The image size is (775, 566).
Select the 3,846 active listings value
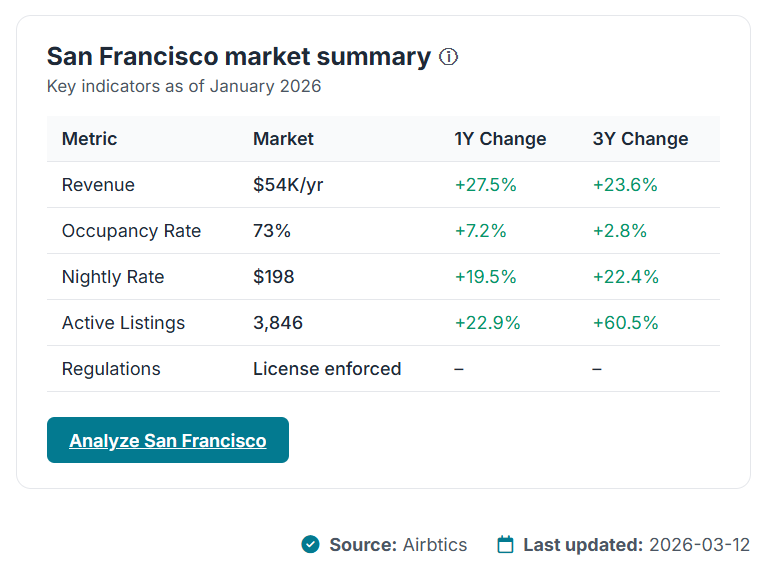278,323
